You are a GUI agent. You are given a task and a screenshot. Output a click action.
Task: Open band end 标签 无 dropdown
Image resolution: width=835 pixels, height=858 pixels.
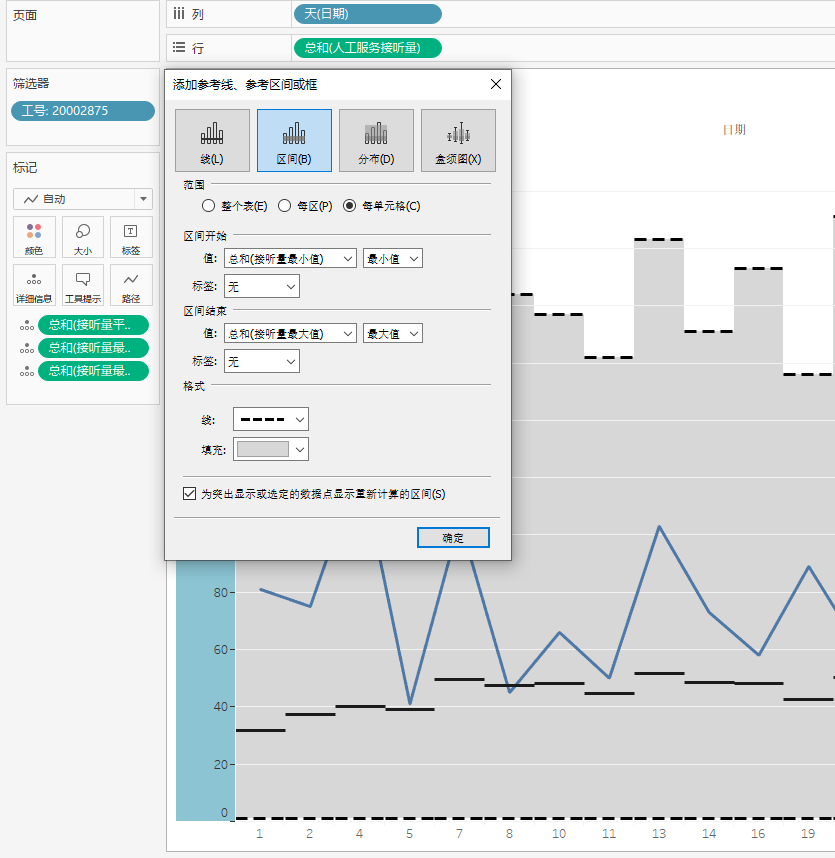[x=262, y=361]
